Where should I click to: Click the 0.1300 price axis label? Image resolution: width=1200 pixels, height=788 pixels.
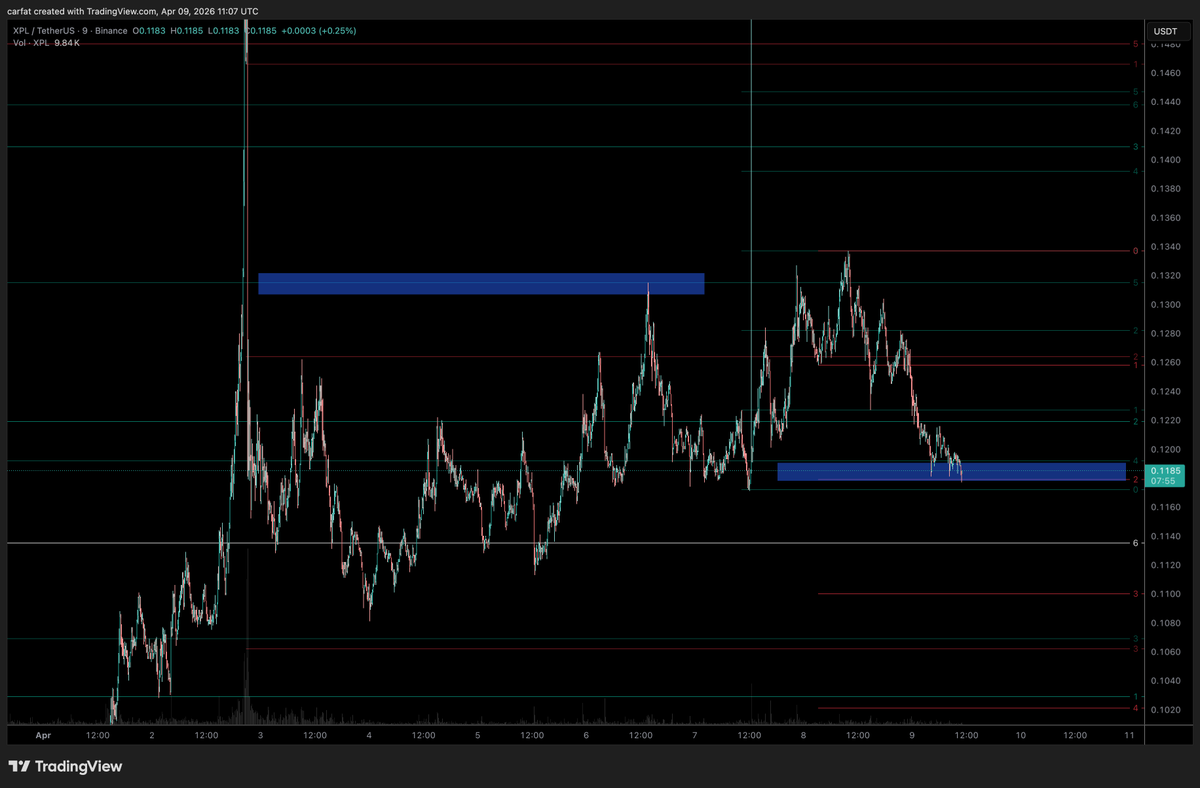pyautogui.click(x=1164, y=305)
